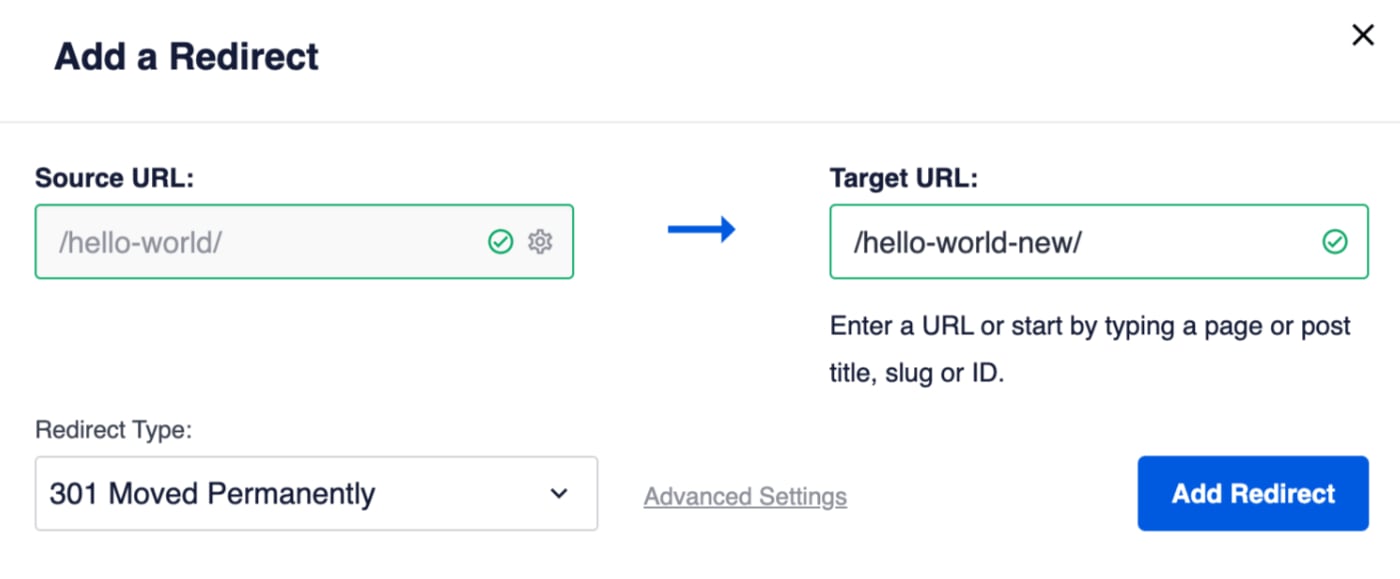This screenshot has height=579, width=1400.
Task: Close the Add a Redirect dialog
Action: [1362, 36]
